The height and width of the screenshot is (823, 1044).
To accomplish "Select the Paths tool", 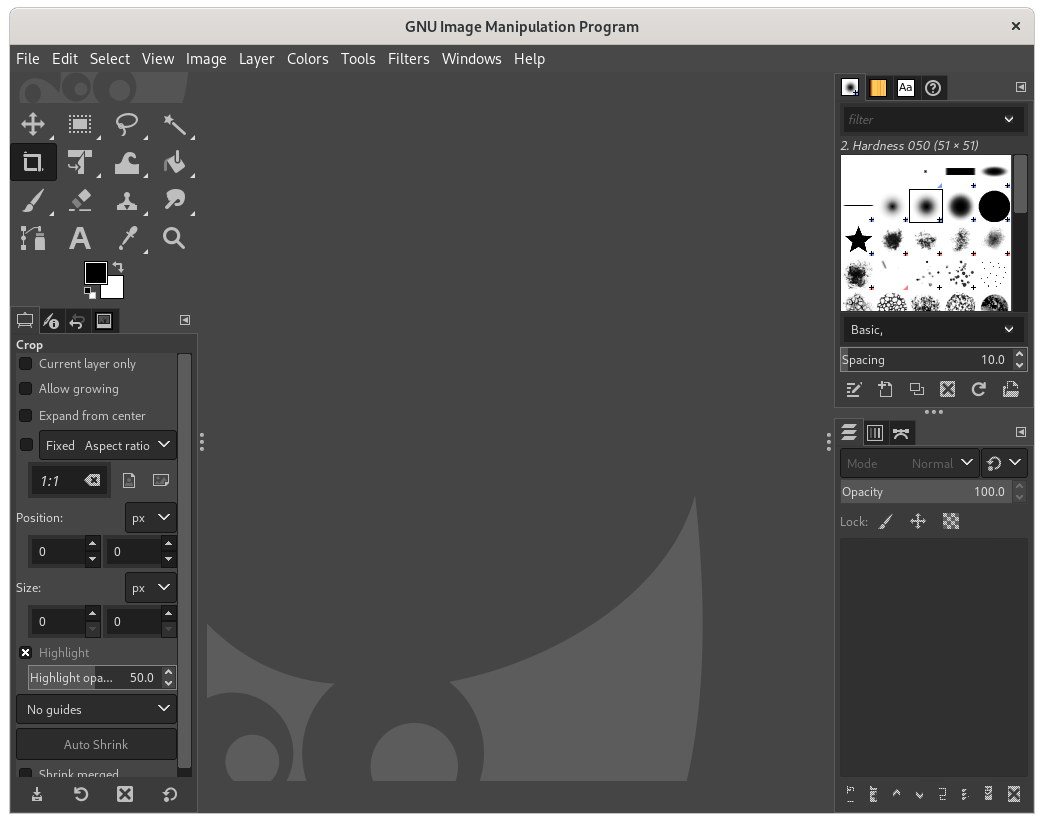I will coord(33,238).
